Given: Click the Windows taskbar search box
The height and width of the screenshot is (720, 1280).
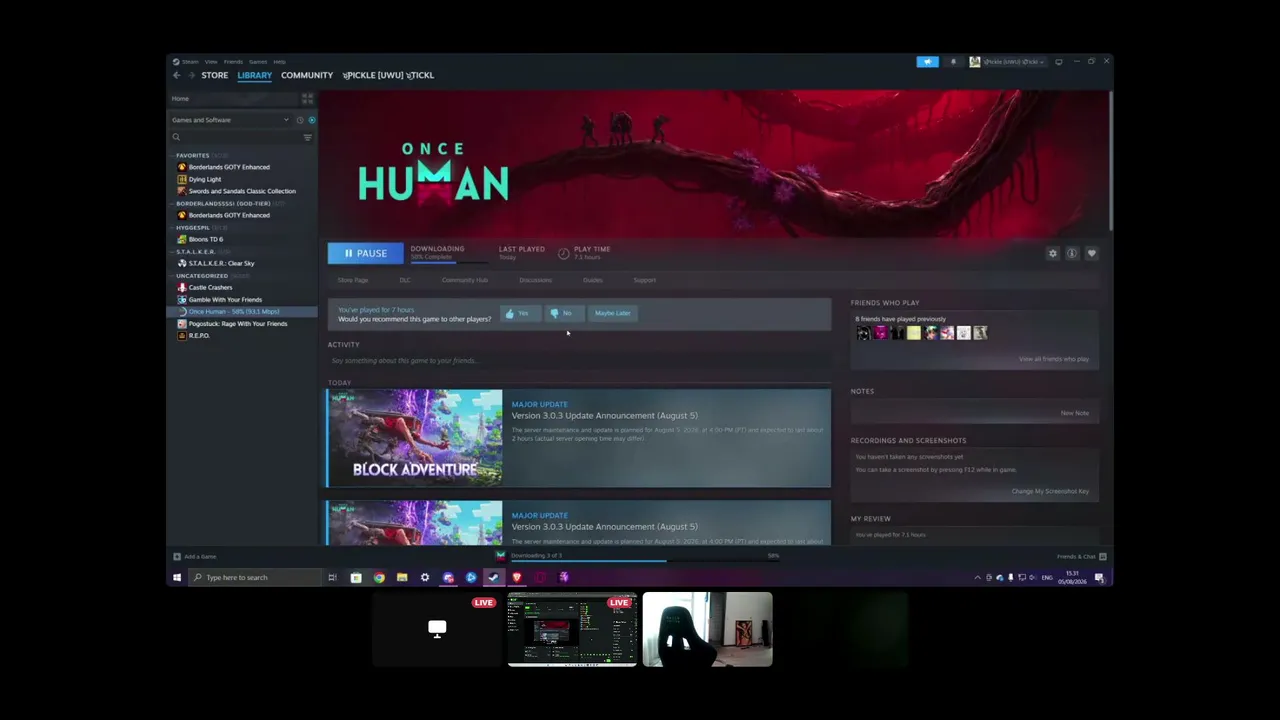Looking at the screenshot, I should click(x=255, y=577).
